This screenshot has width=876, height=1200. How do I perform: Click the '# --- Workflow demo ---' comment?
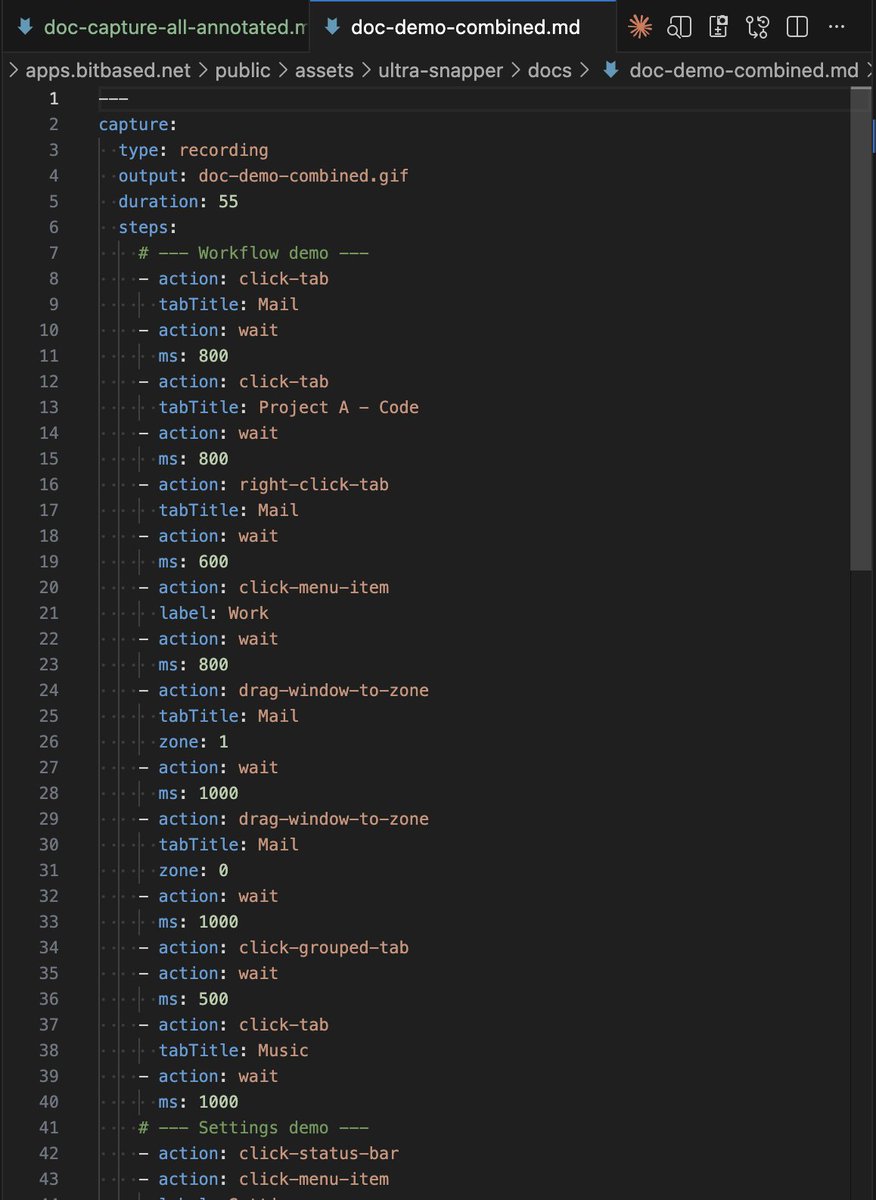click(254, 253)
